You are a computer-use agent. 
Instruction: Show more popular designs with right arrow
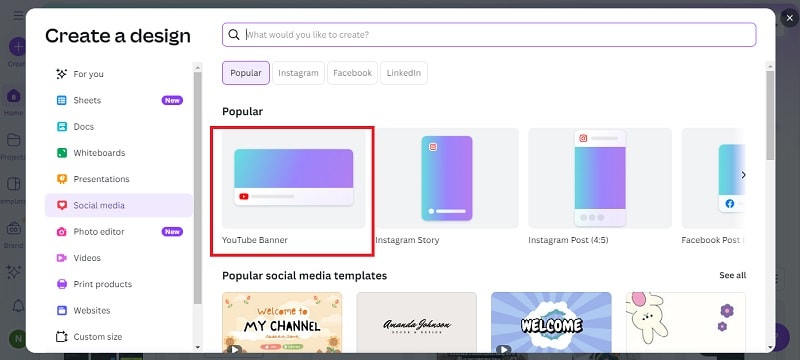[x=743, y=175]
